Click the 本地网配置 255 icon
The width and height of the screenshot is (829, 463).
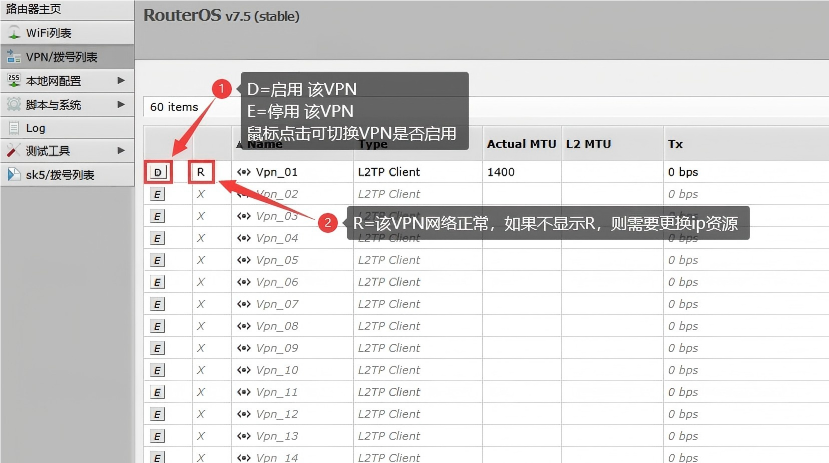[x=14, y=80]
